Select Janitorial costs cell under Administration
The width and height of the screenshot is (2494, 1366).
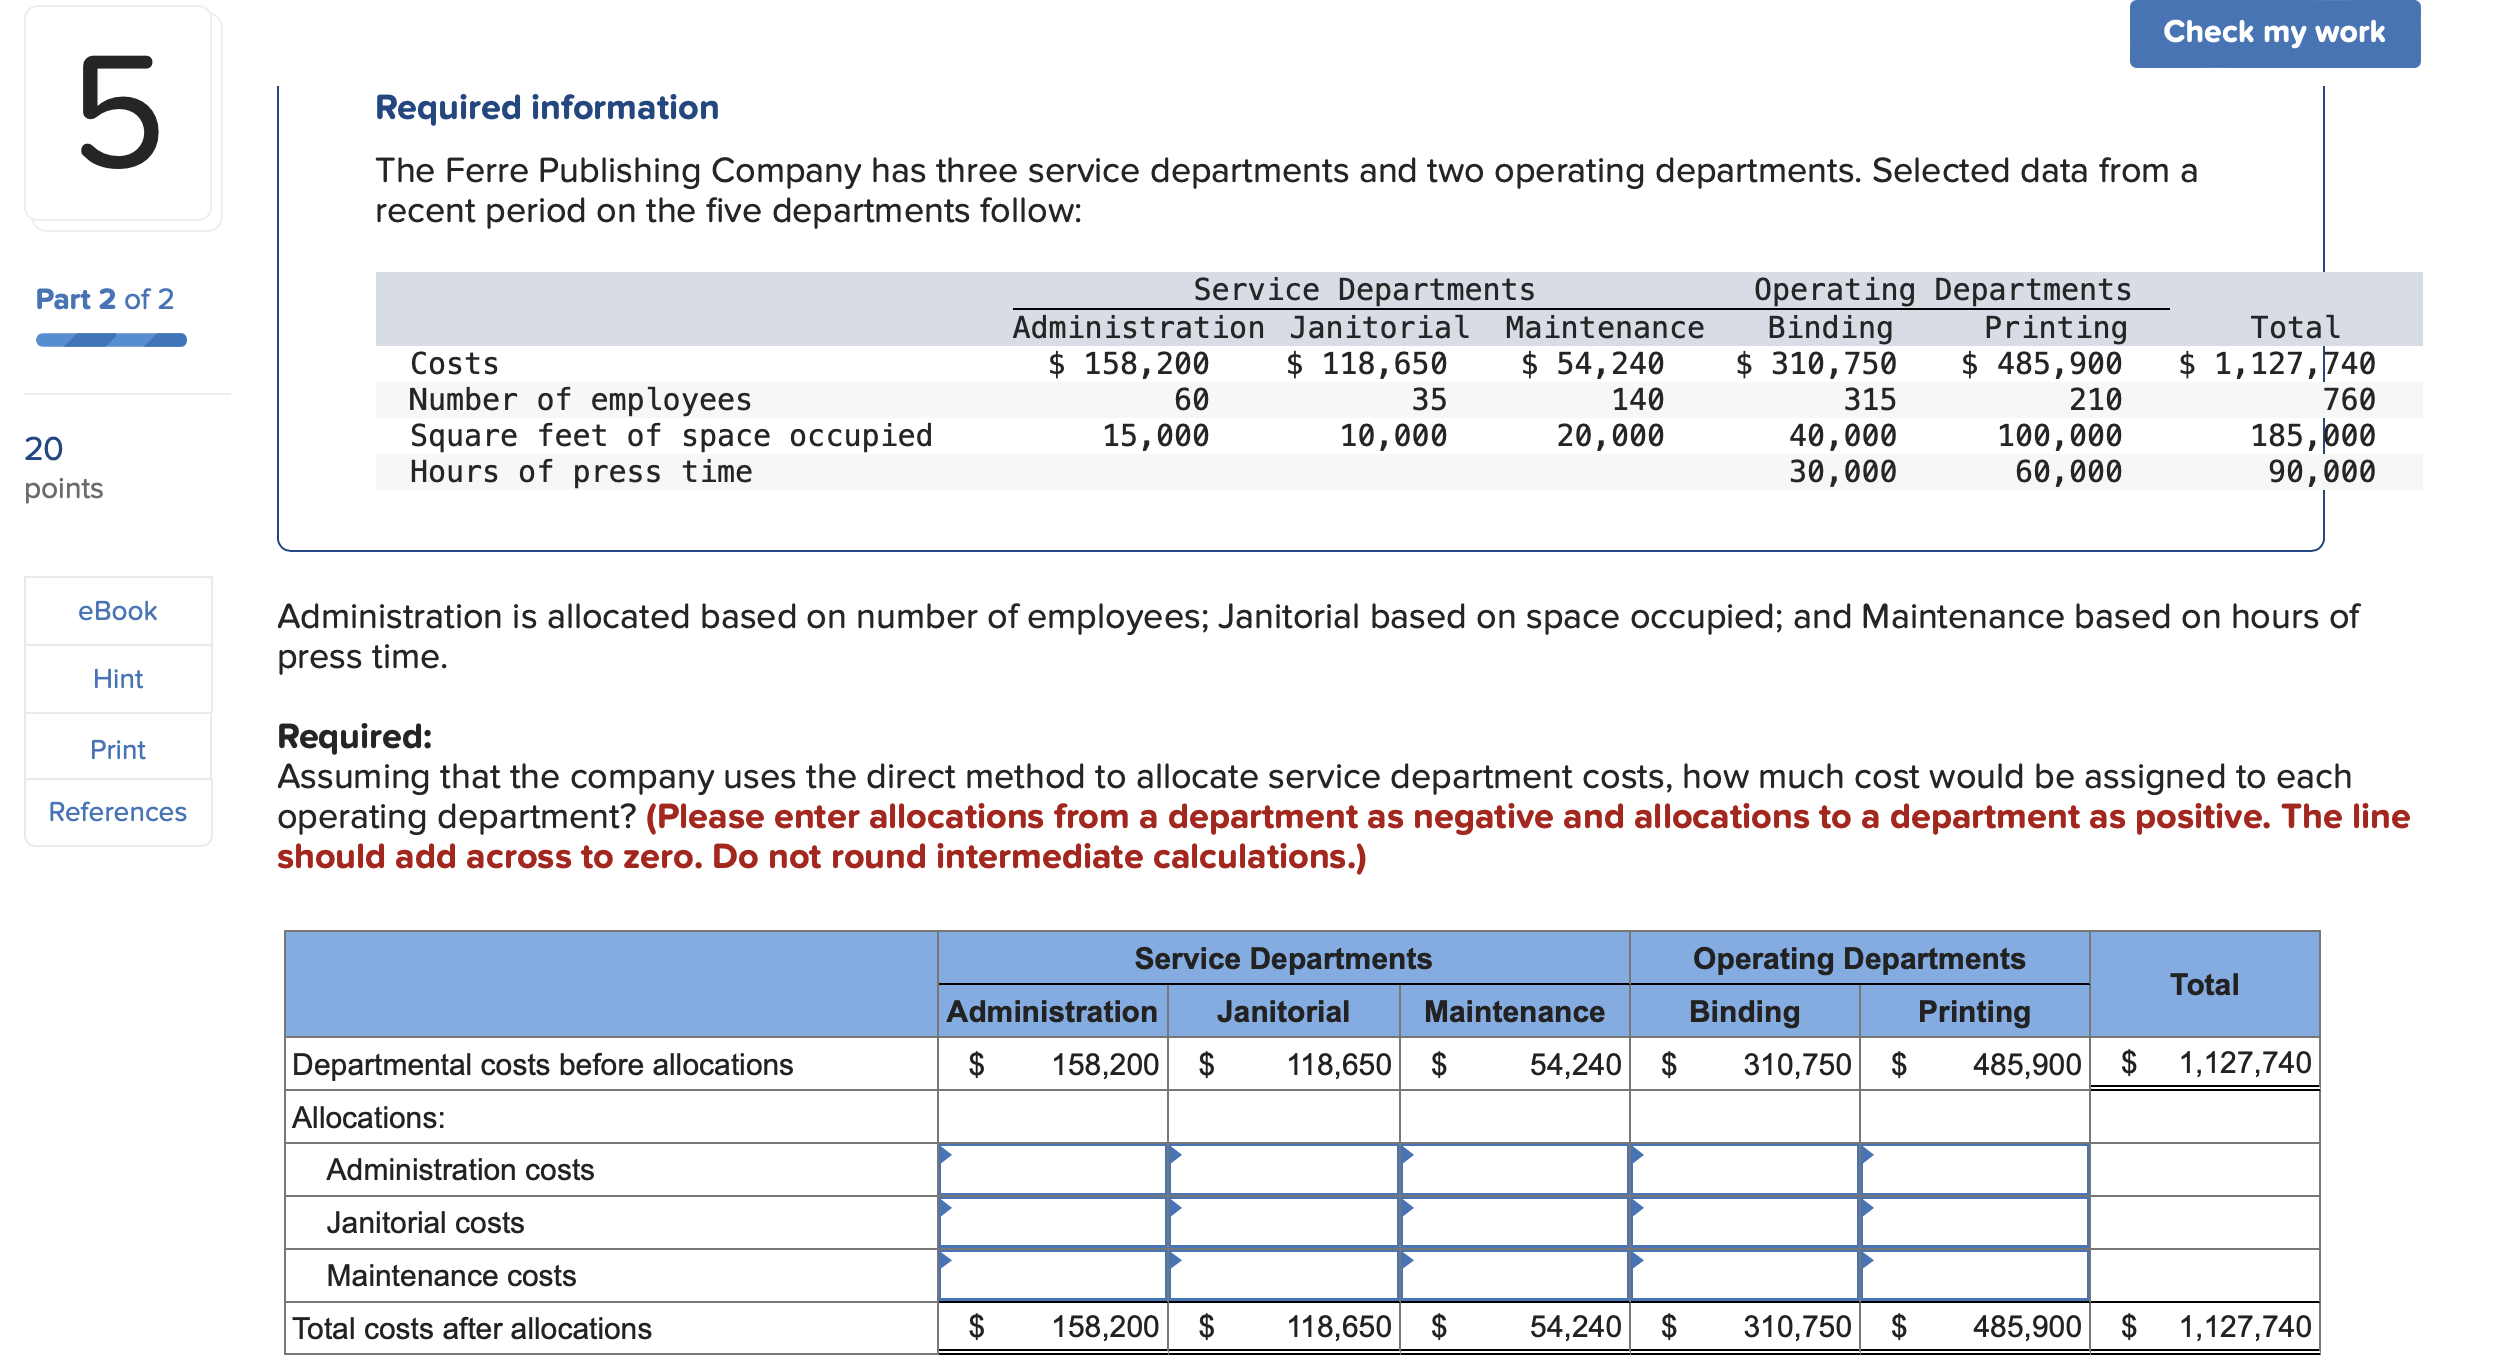1052,1223
